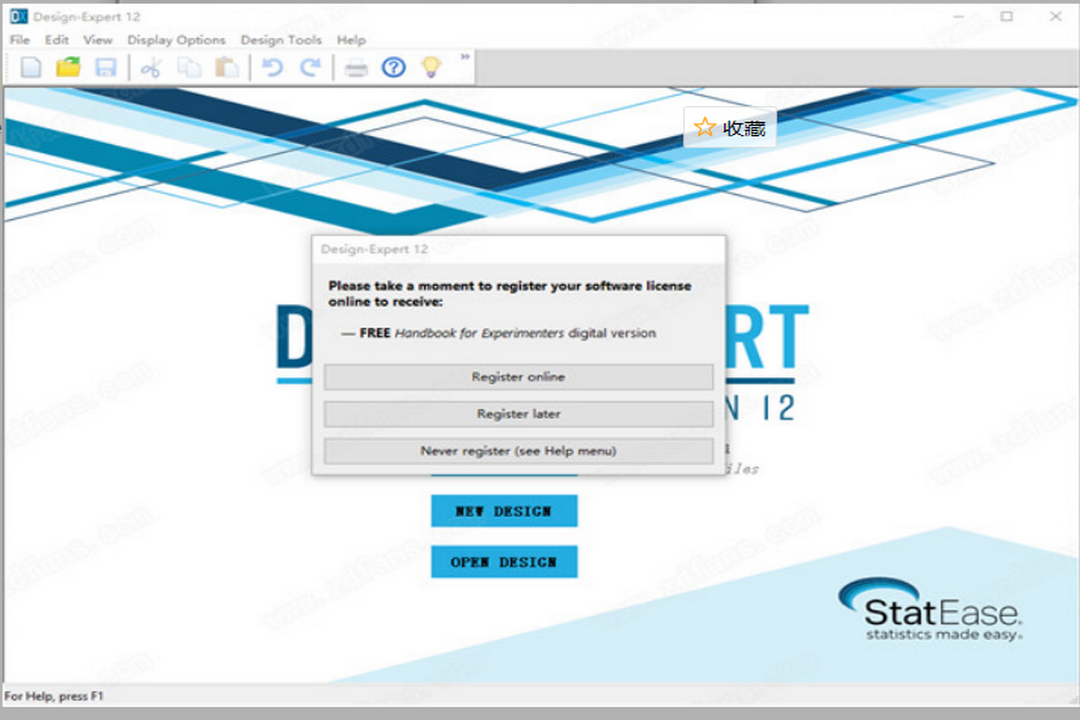This screenshot has height=720, width=1080.
Task: Redo the last action via the toolbar
Action: (x=310, y=66)
